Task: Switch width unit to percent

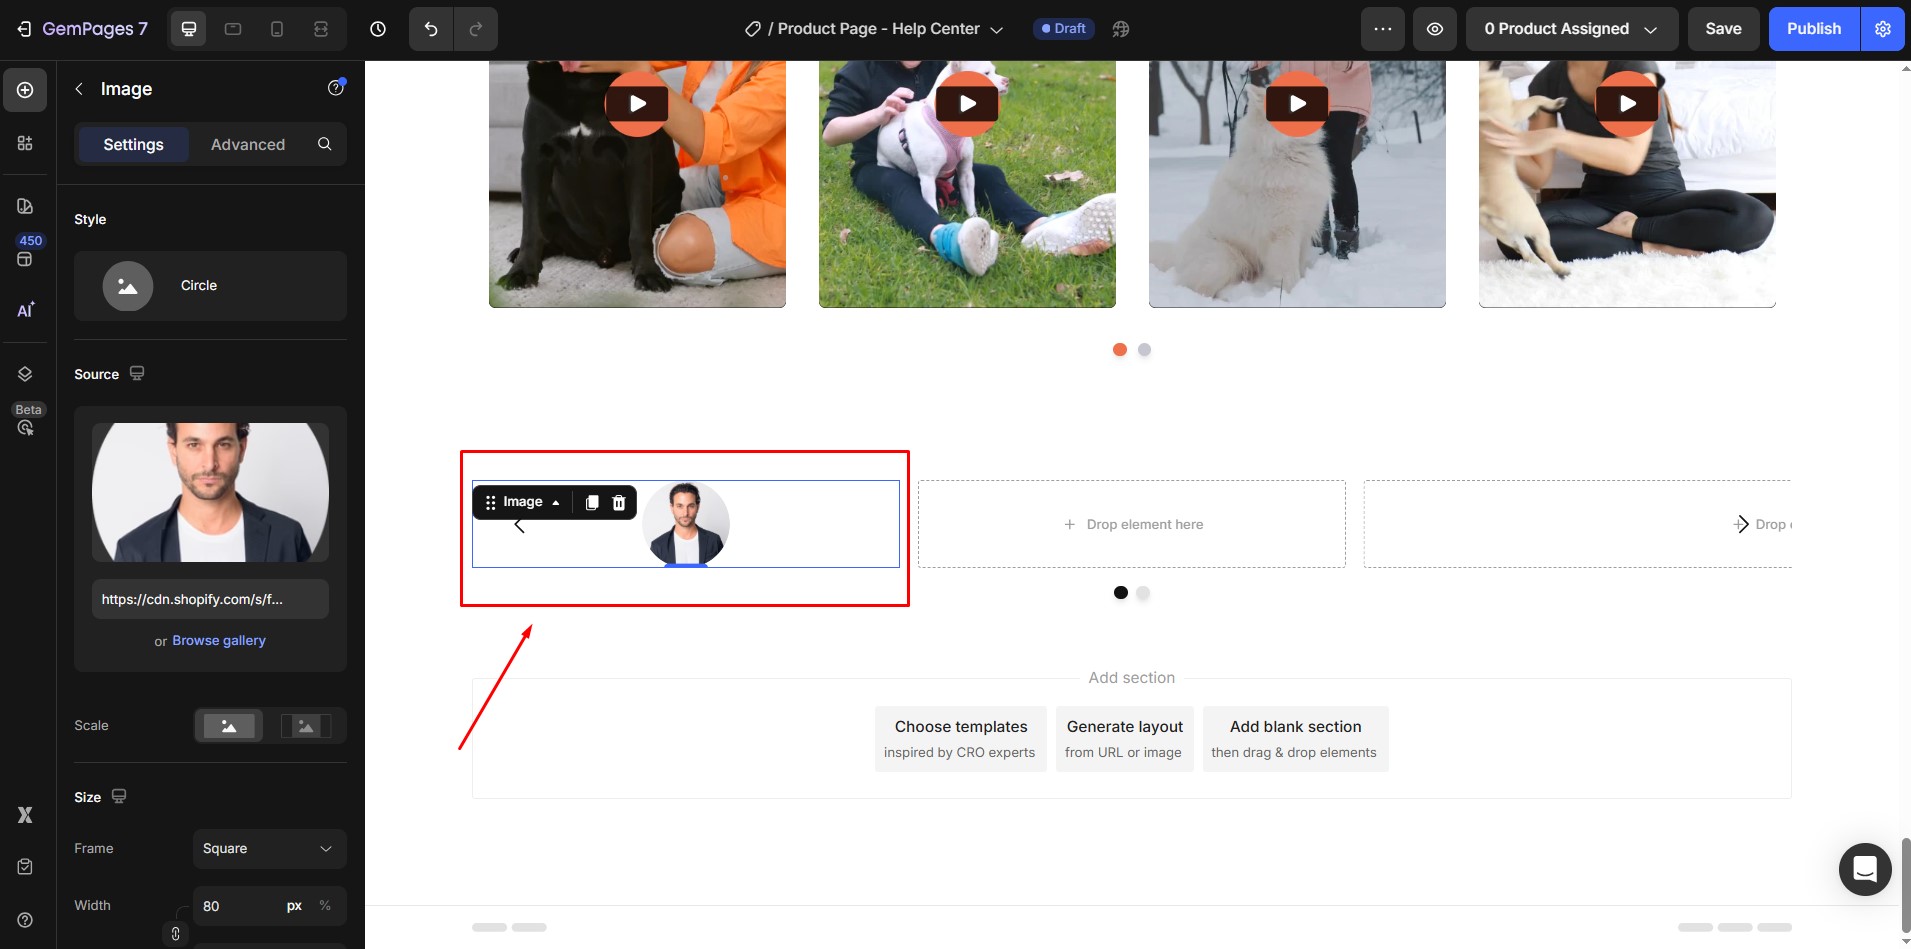Action: point(325,906)
